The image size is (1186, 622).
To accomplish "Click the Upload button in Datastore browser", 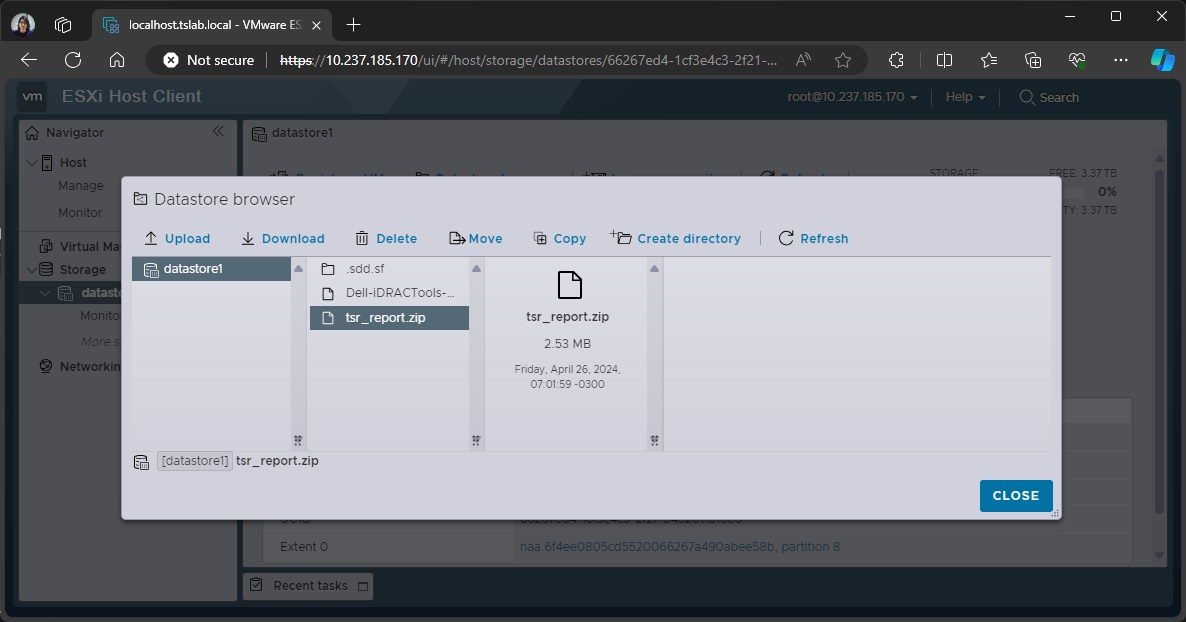I will [177, 238].
